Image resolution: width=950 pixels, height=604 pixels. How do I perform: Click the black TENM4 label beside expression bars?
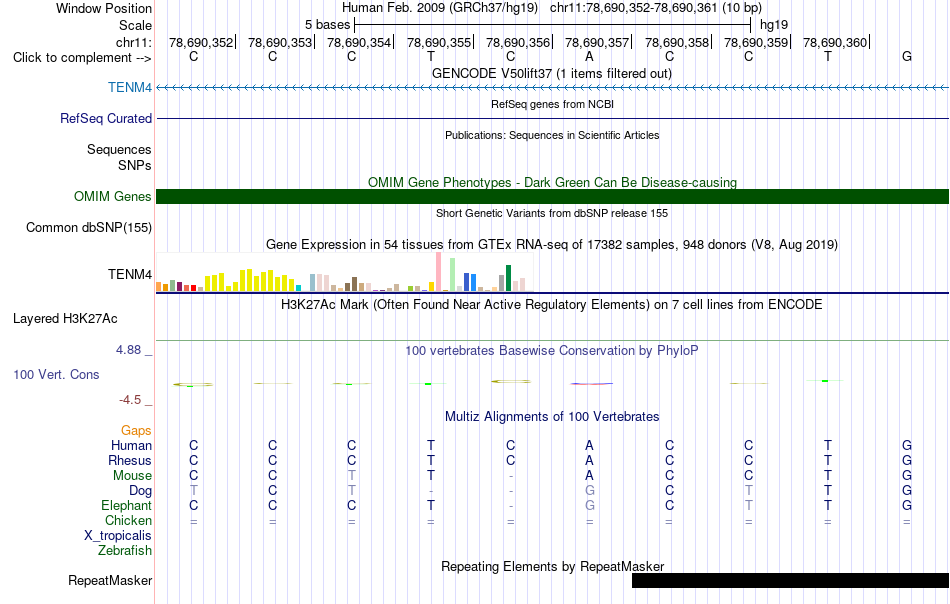[x=130, y=274]
